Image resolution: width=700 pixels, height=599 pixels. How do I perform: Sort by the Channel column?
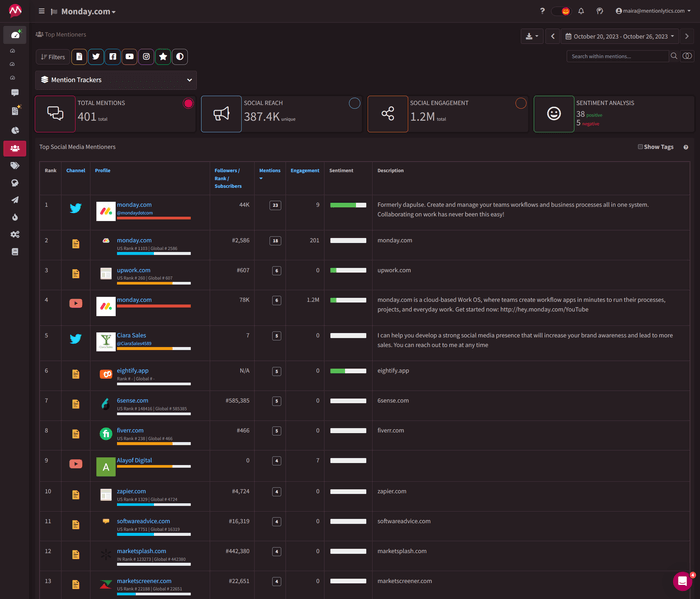(x=75, y=171)
